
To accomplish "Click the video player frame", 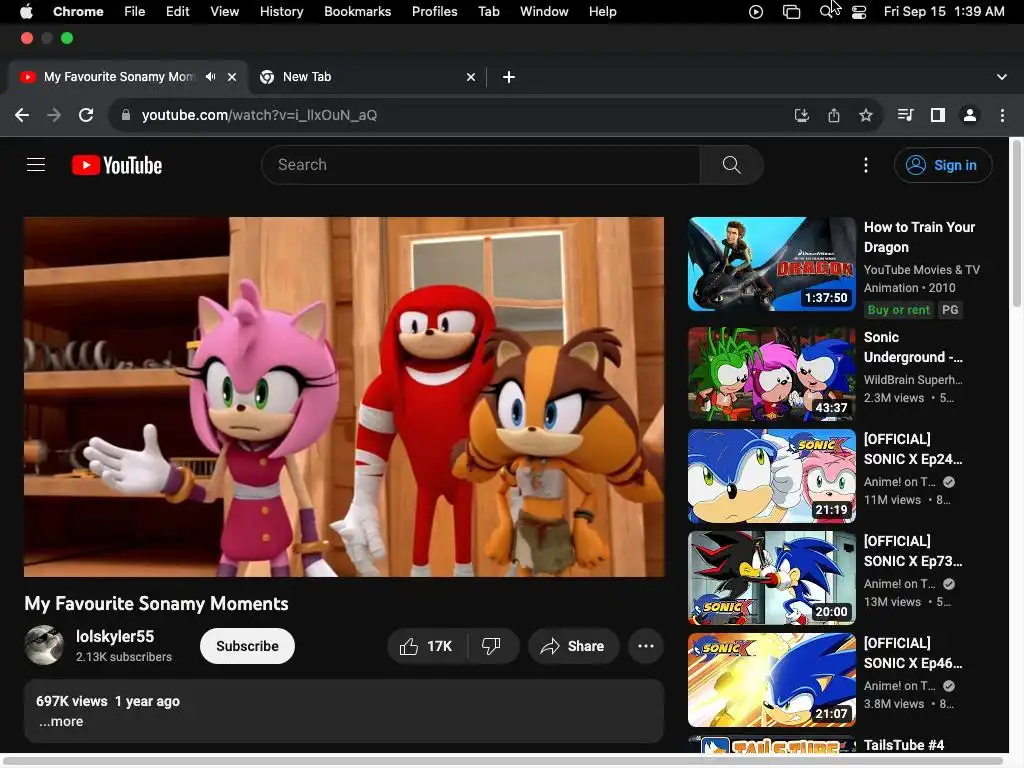I will point(344,397).
